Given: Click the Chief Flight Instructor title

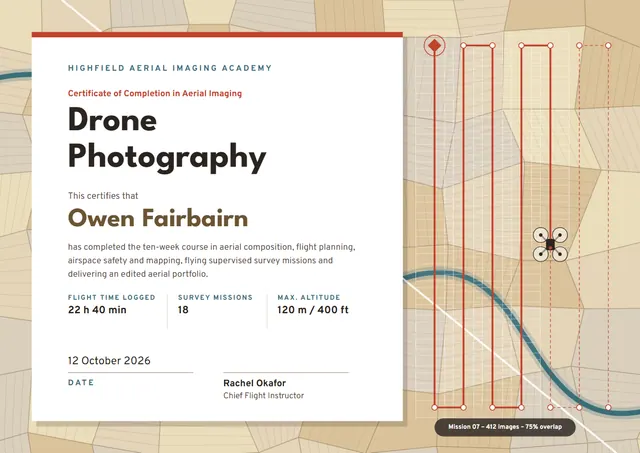Looking at the screenshot, I should (x=263, y=395).
